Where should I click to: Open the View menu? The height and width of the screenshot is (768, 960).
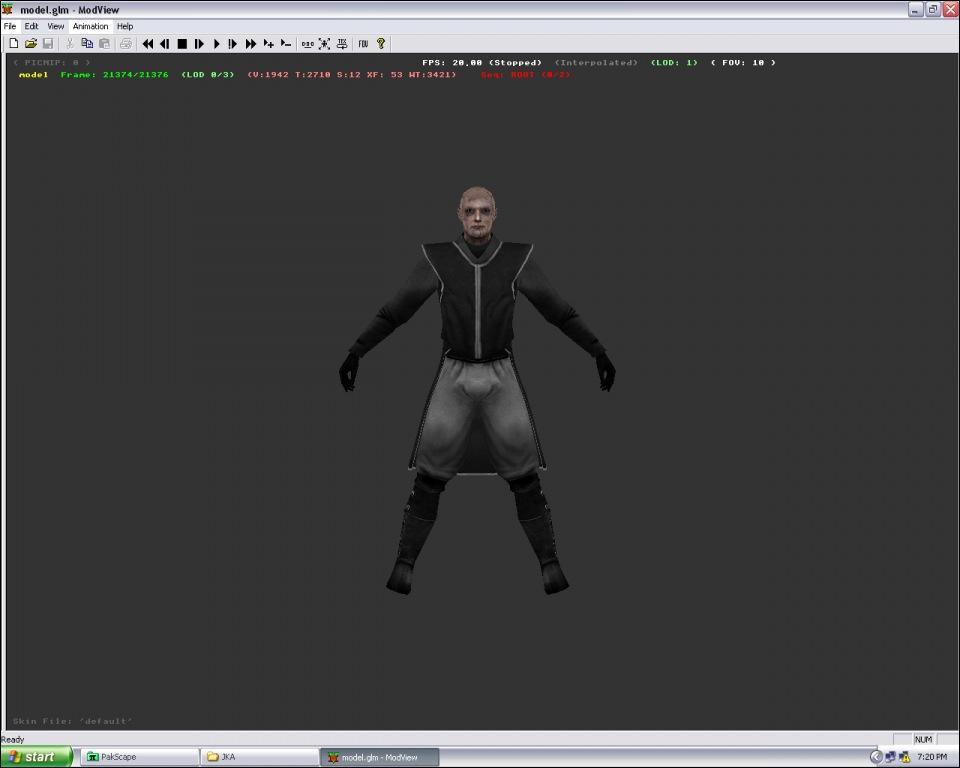[56, 26]
